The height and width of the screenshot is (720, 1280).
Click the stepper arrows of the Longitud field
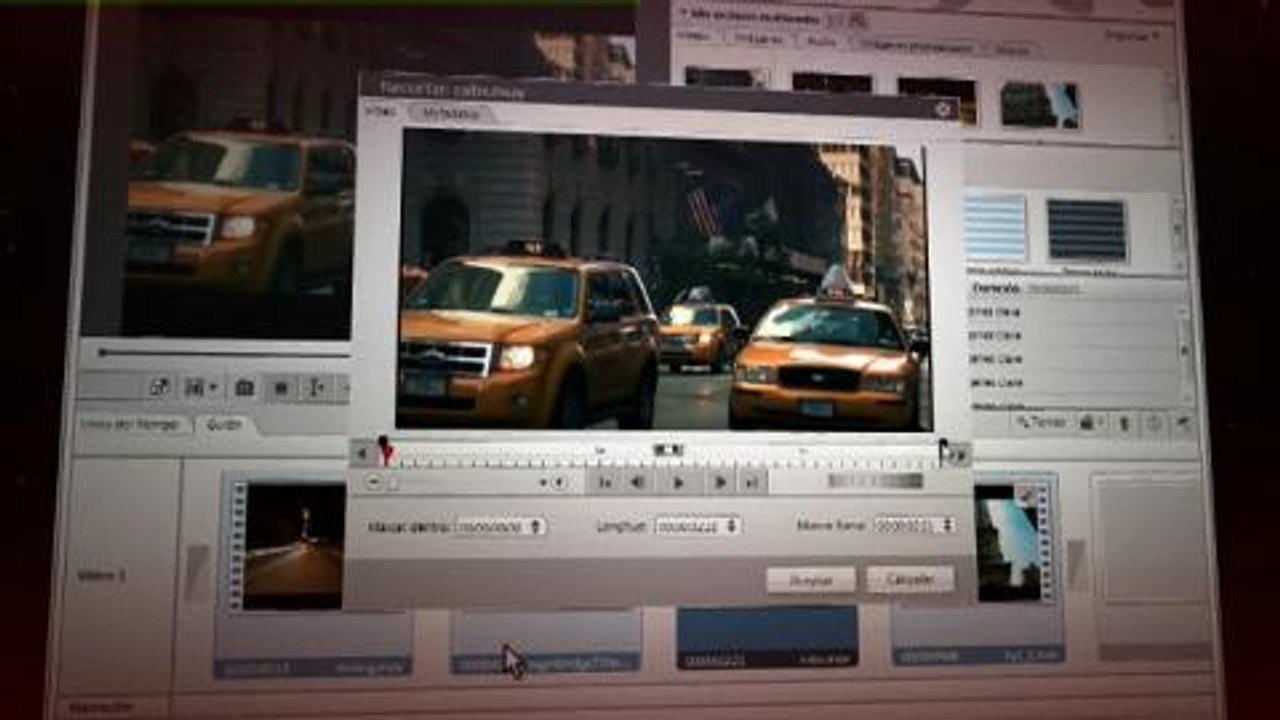[x=733, y=526]
